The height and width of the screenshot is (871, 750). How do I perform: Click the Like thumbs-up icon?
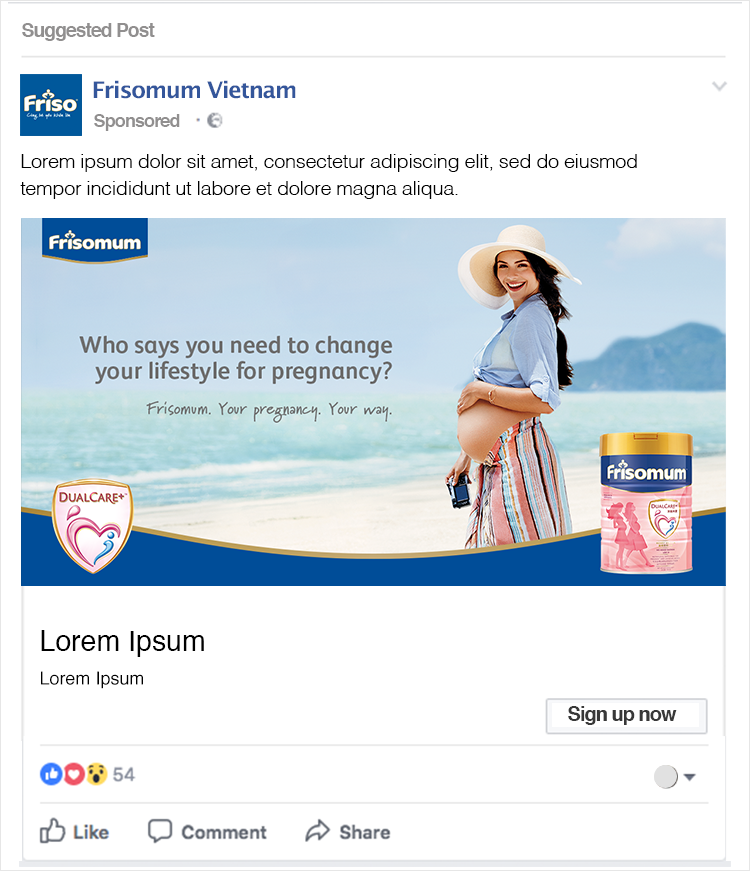pos(52,831)
